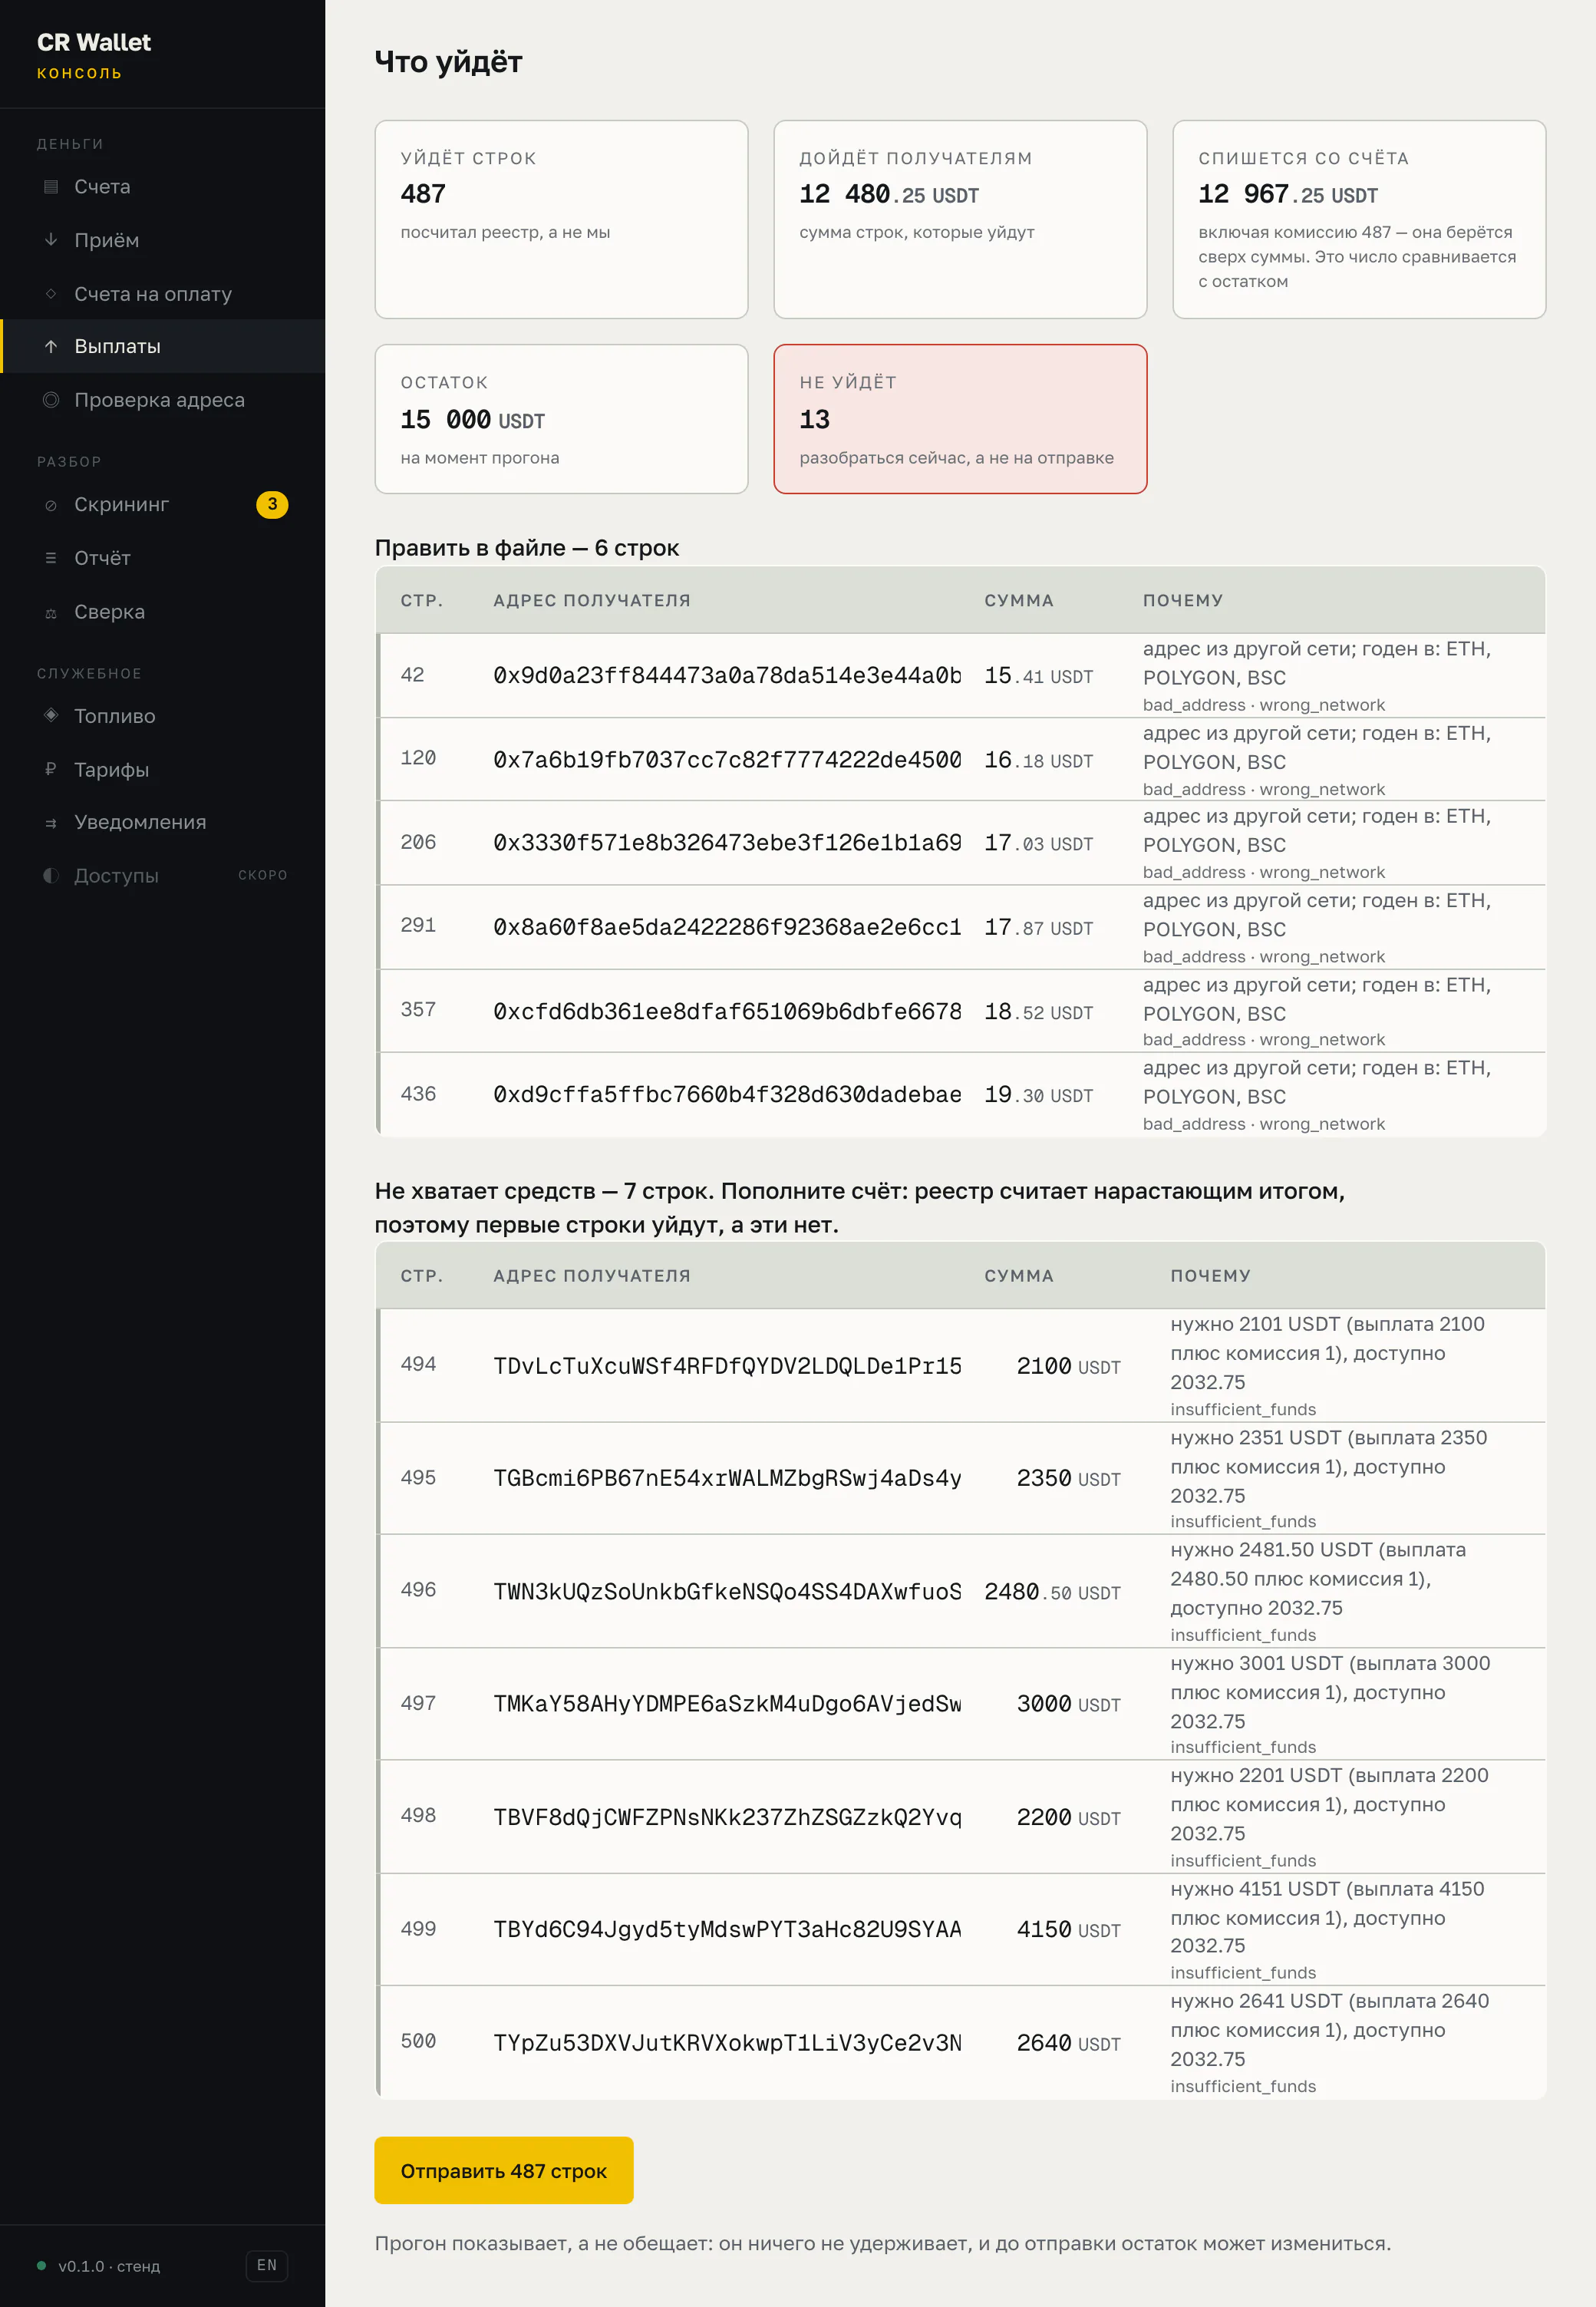1596x2307 pixels.
Task: Click the address in row 500
Action: tap(727, 2043)
